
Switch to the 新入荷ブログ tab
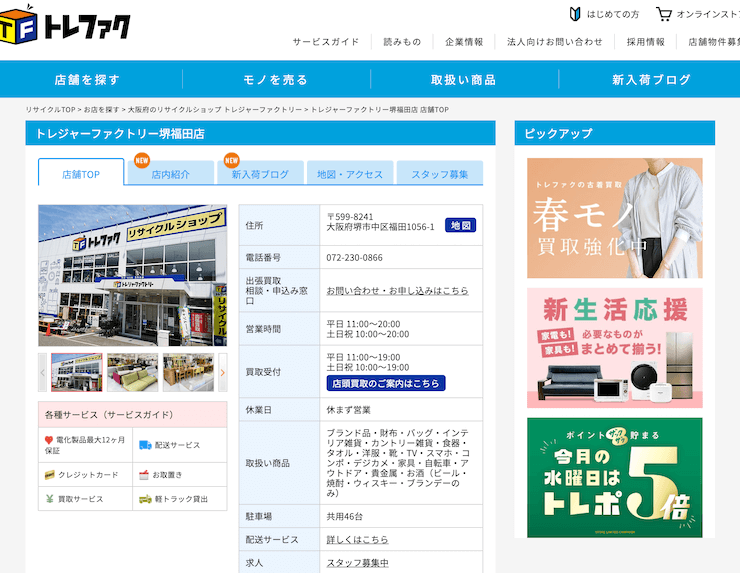click(x=260, y=173)
